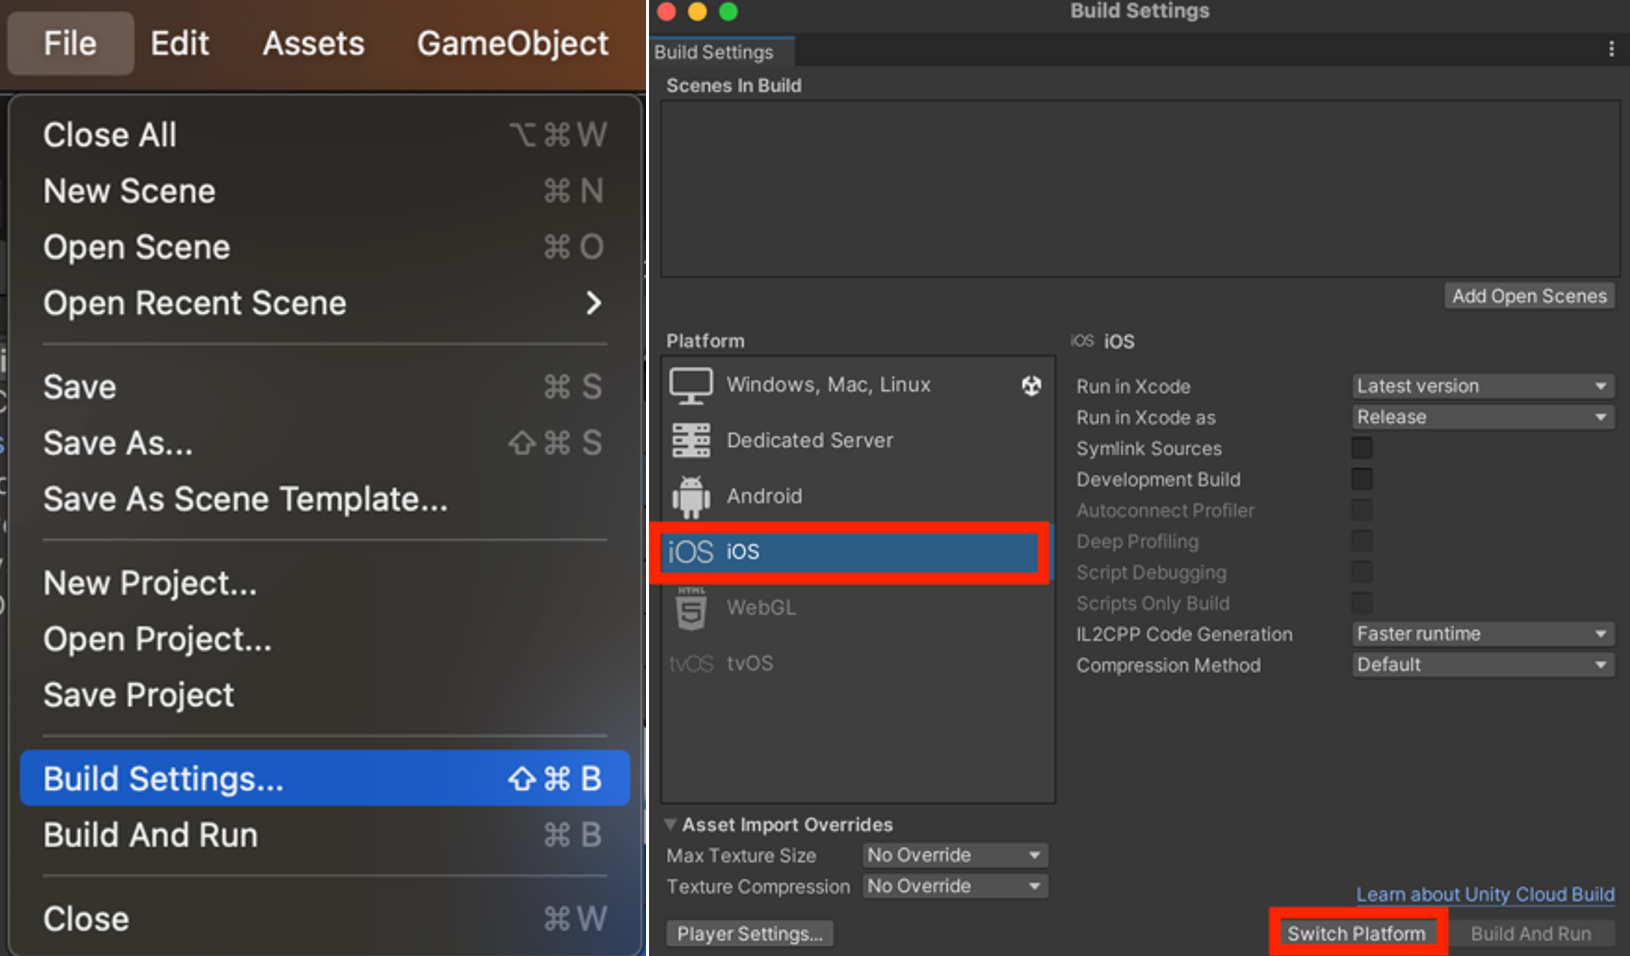Viewport: 1630px width, 956px height.
Task: Open the Run in Xcode version dropdown
Action: pos(1481,386)
